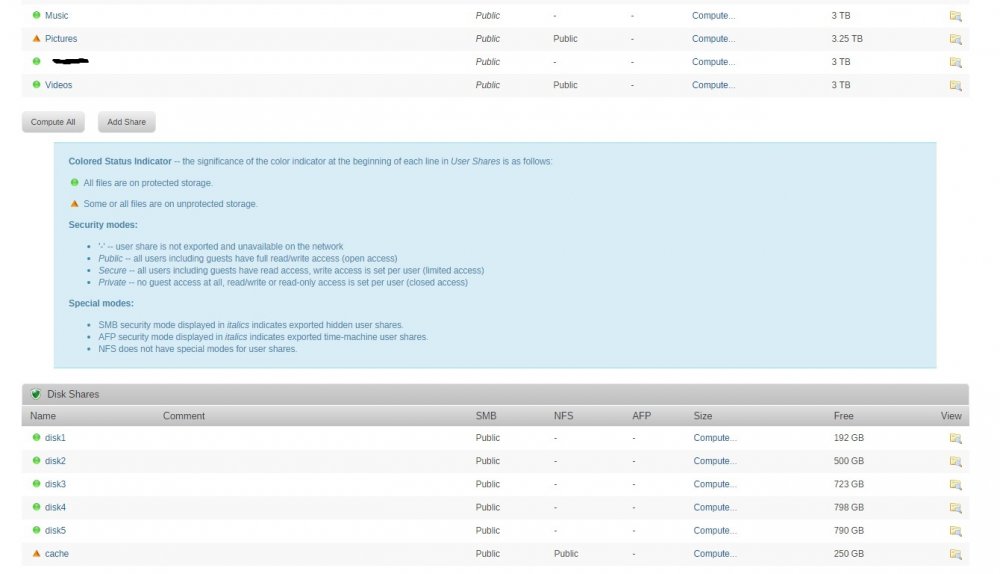Open the disk5 disk share settings
The image size is (1000, 574).
point(55,530)
